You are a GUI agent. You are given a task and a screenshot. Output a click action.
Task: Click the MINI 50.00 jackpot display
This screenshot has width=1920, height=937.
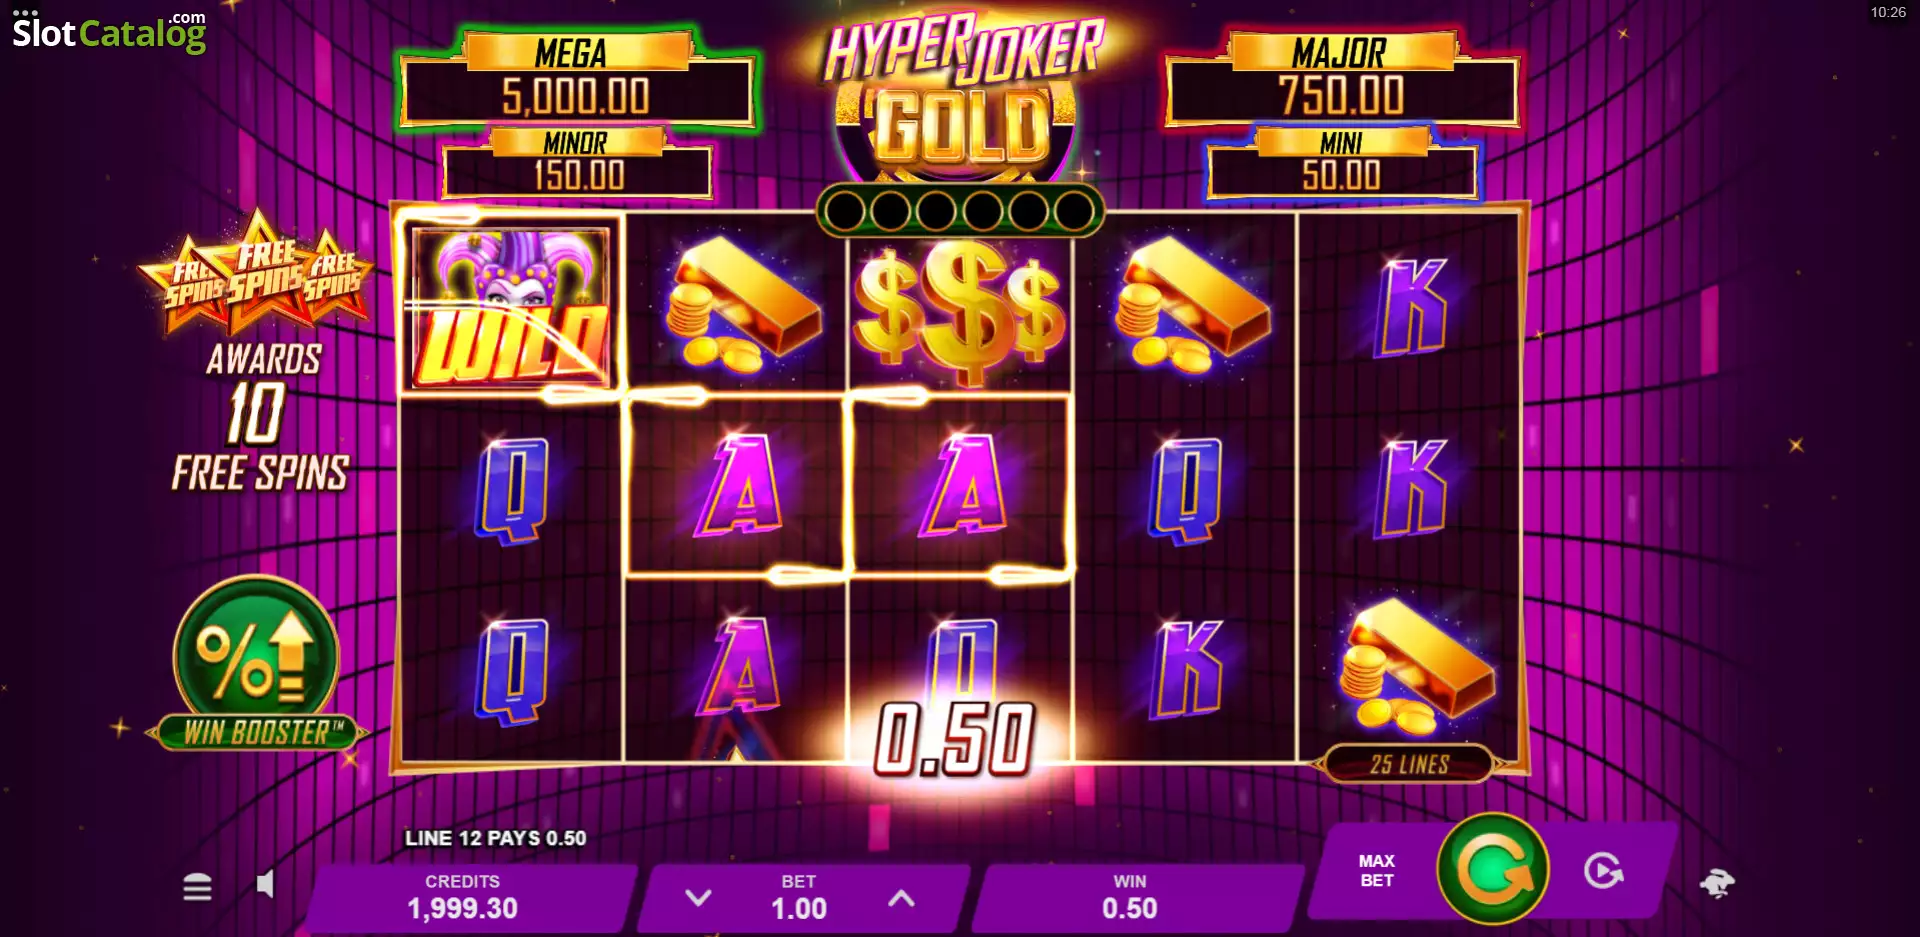click(x=1342, y=163)
